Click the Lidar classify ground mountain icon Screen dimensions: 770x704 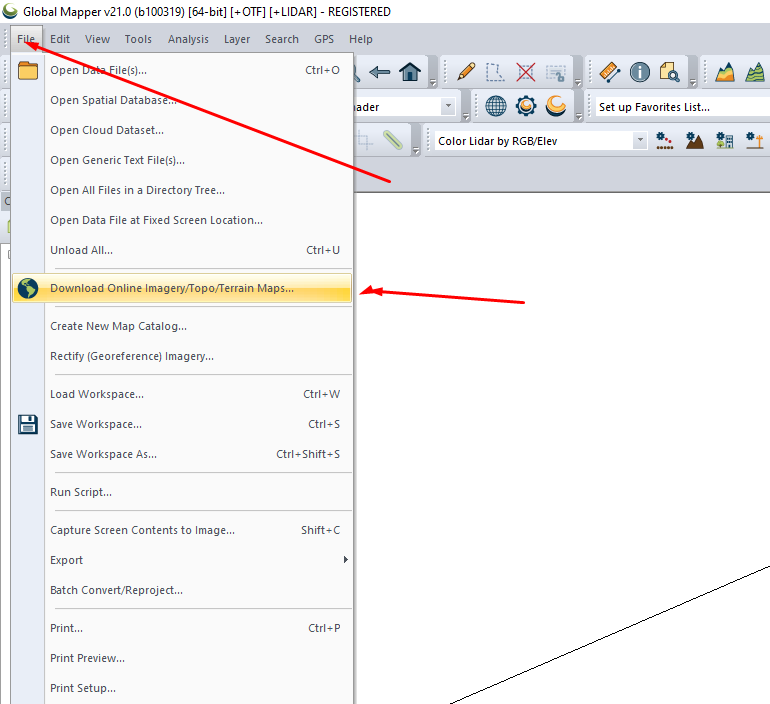[x=694, y=140]
